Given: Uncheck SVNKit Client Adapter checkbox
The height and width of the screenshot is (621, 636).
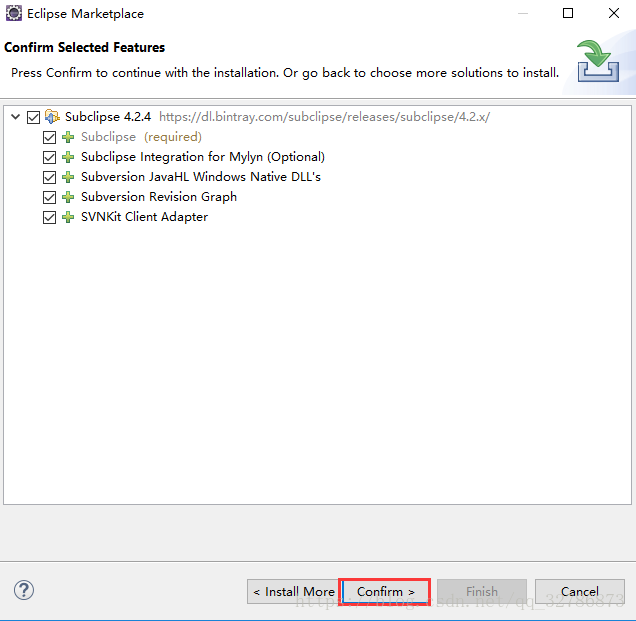Looking at the screenshot, I should [49, 217].
